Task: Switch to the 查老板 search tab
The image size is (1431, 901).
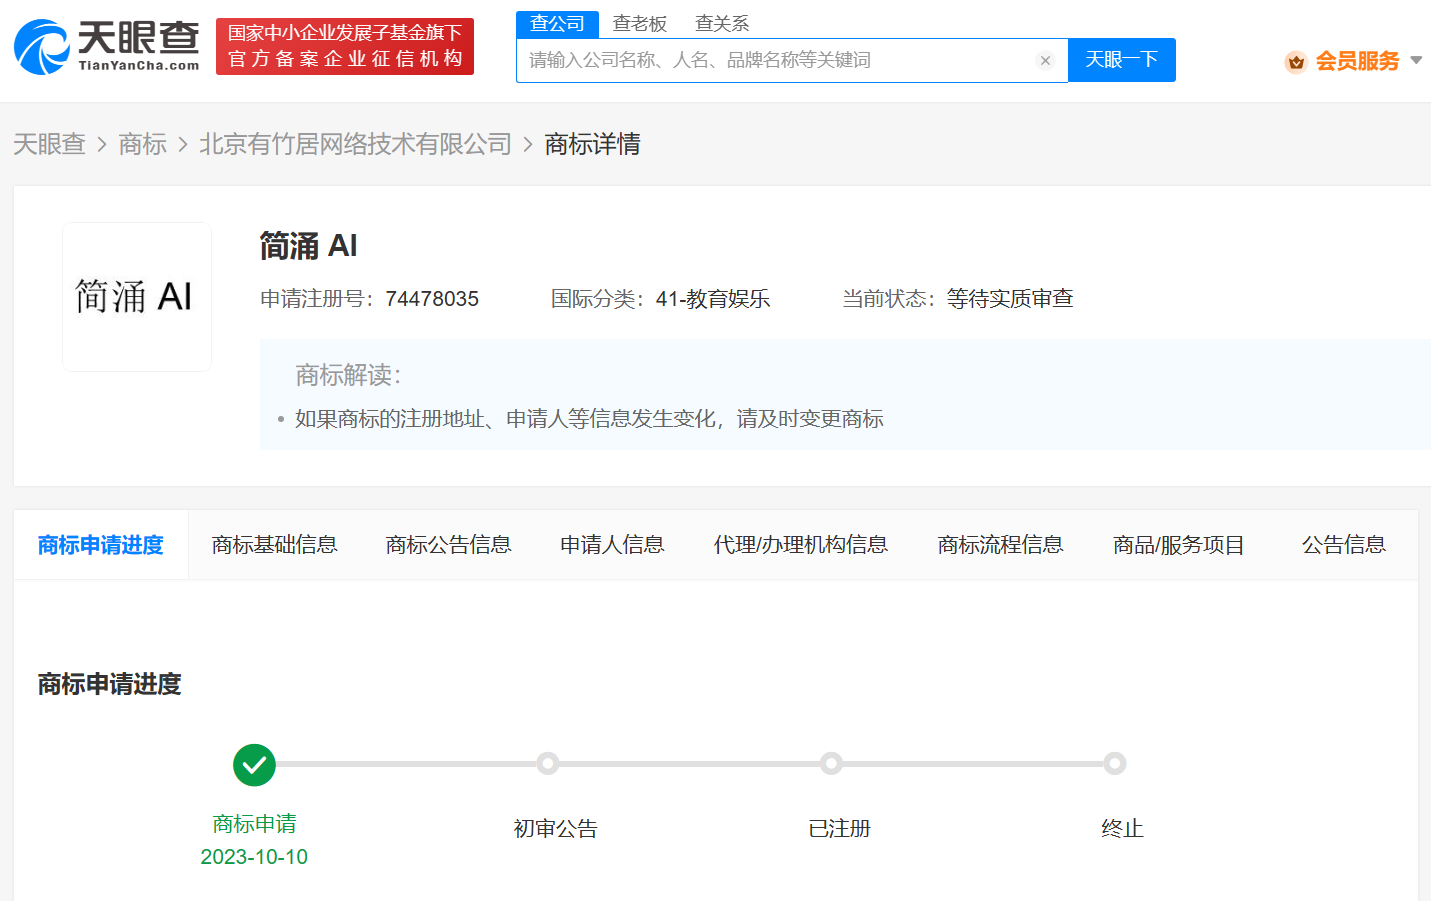Action: pyautogui.click(x=640, y=24)
